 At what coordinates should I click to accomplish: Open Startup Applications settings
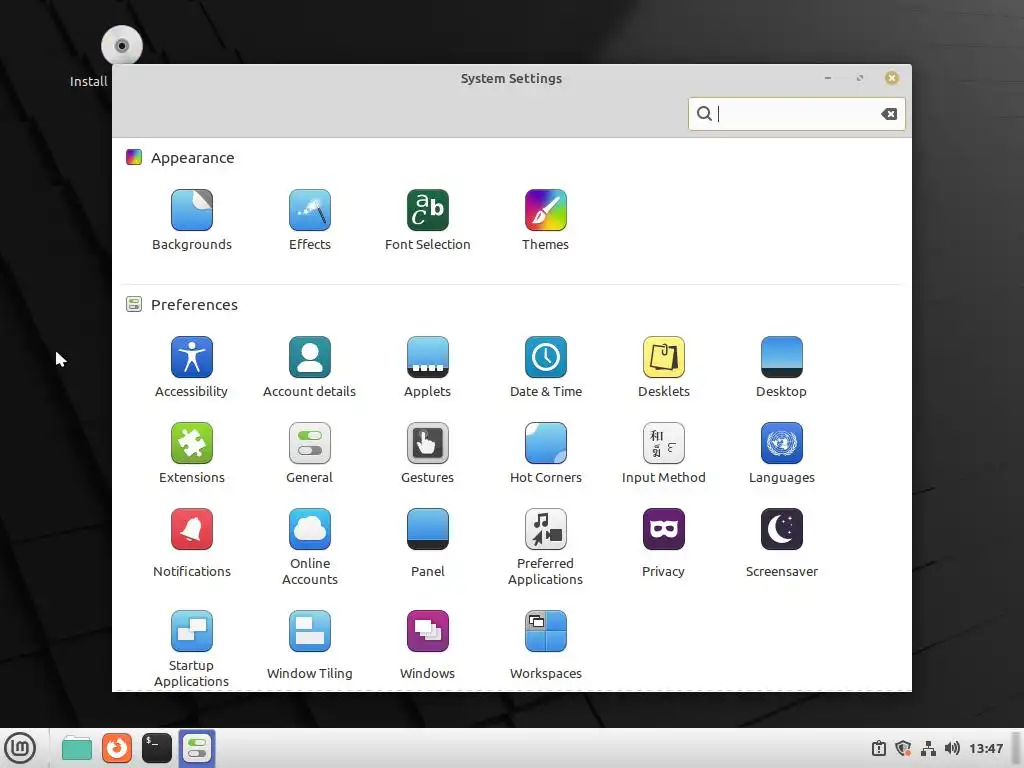(191, 649)
